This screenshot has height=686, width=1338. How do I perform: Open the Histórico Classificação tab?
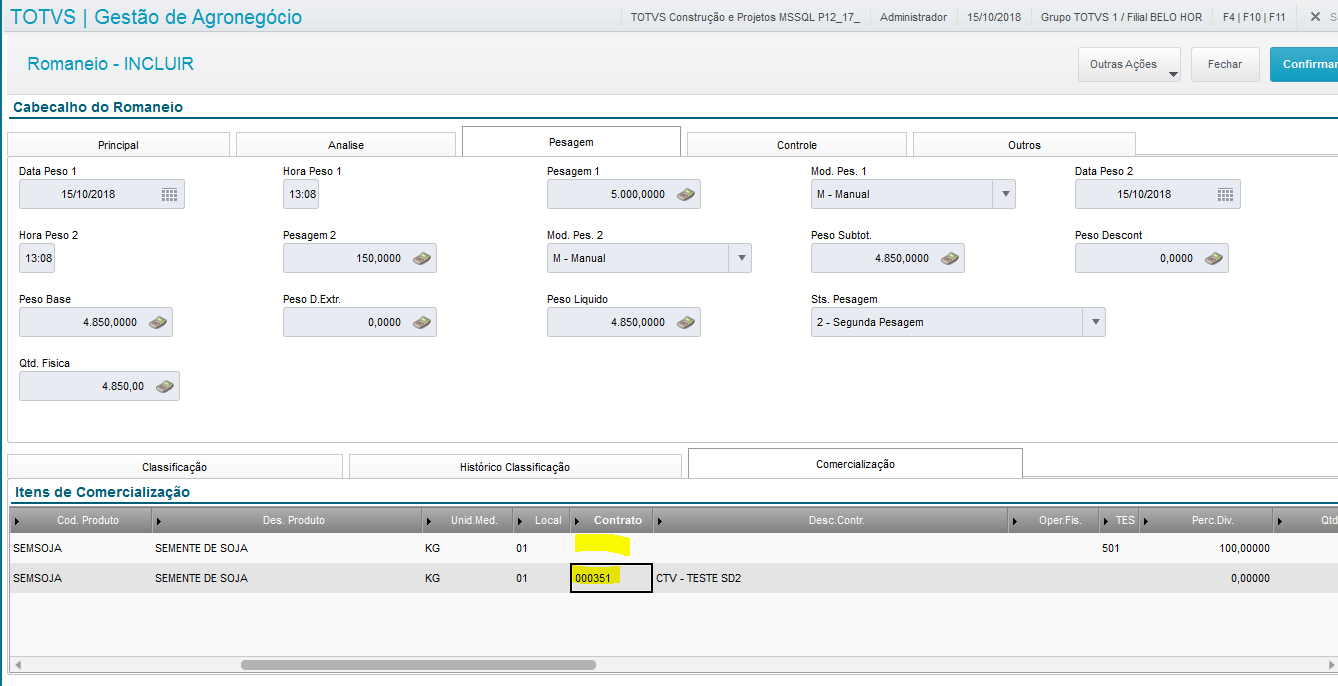pyautogui.click(x=515, y=467)
